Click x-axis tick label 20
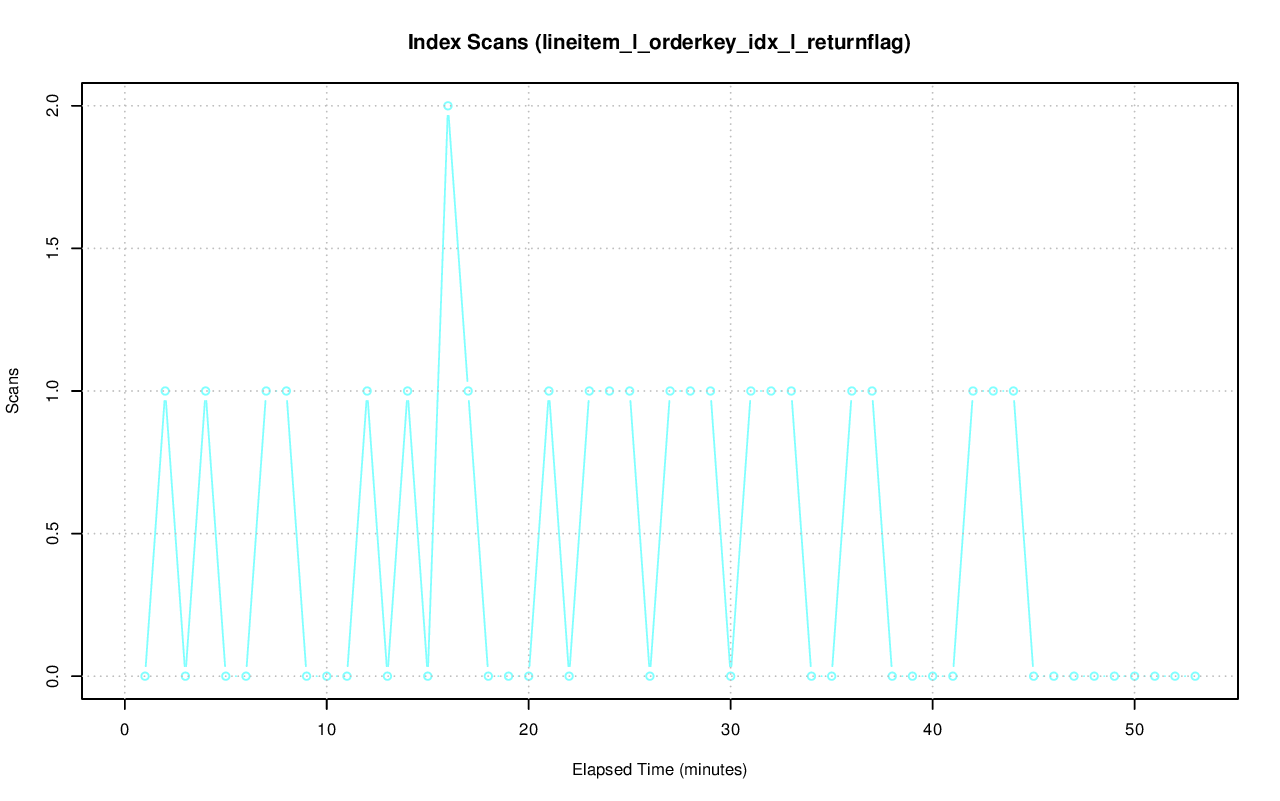The height and width of the screenshot is (801, 1280). (528, 729)
